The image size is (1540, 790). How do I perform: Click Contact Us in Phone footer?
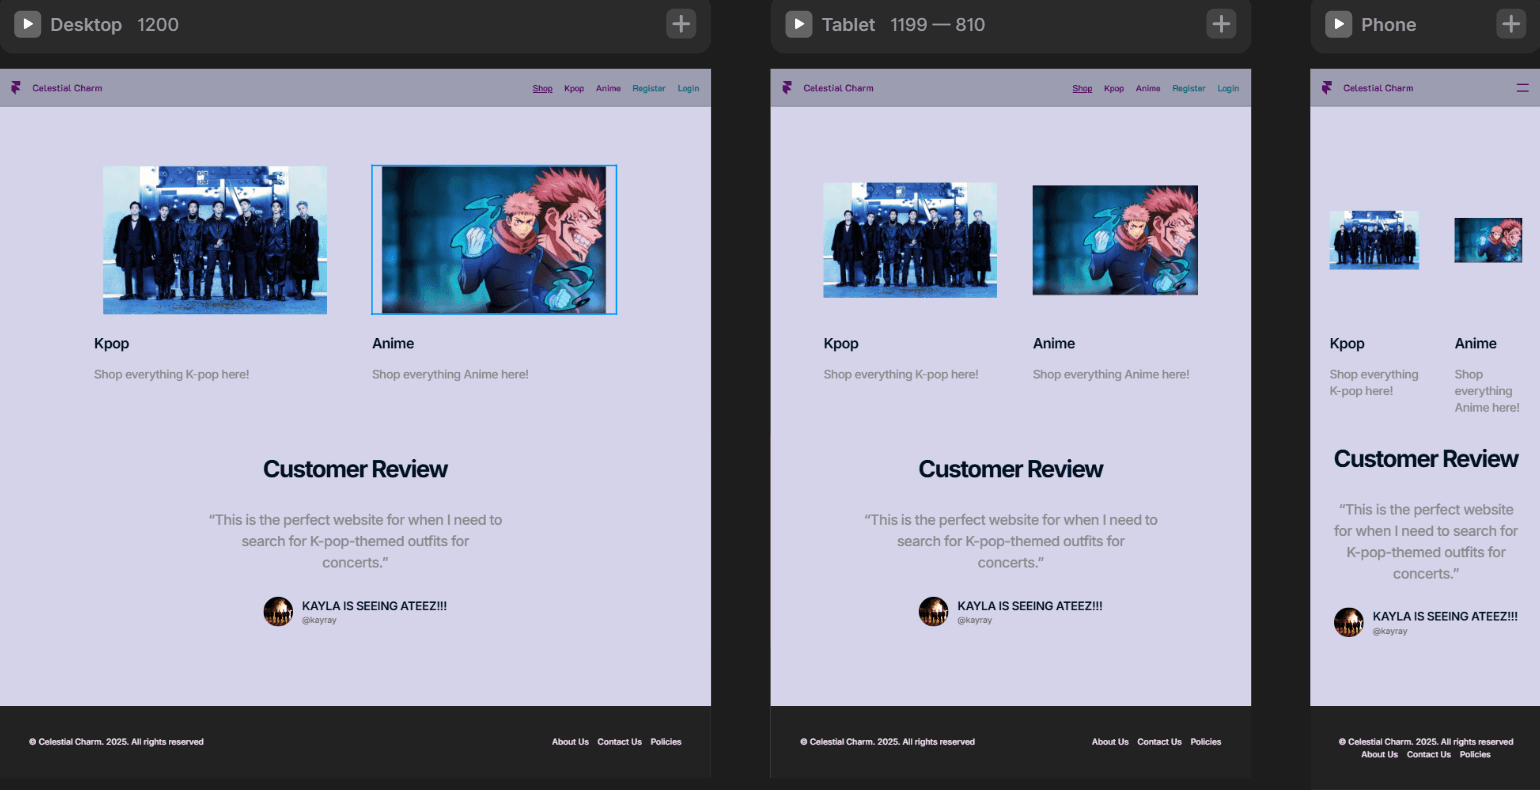1428,754
